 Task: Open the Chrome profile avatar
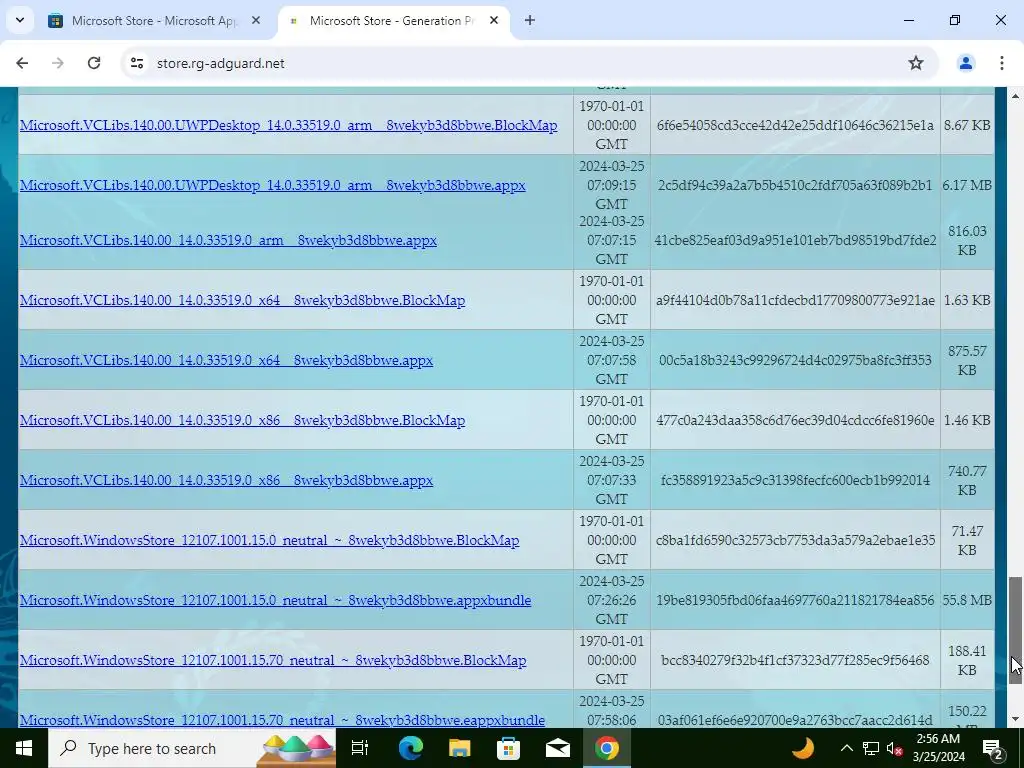(965, 63)
